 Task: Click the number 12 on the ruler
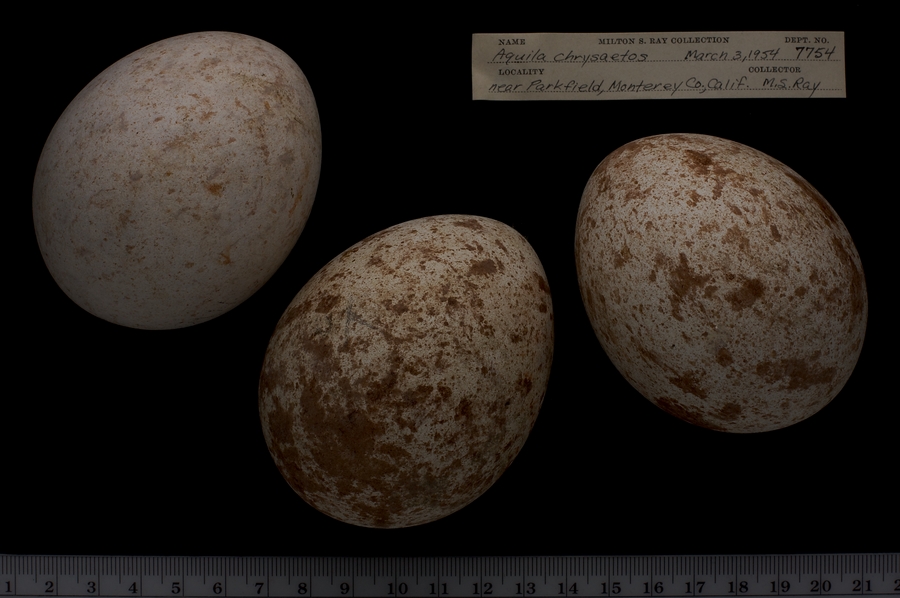(482, 587)
